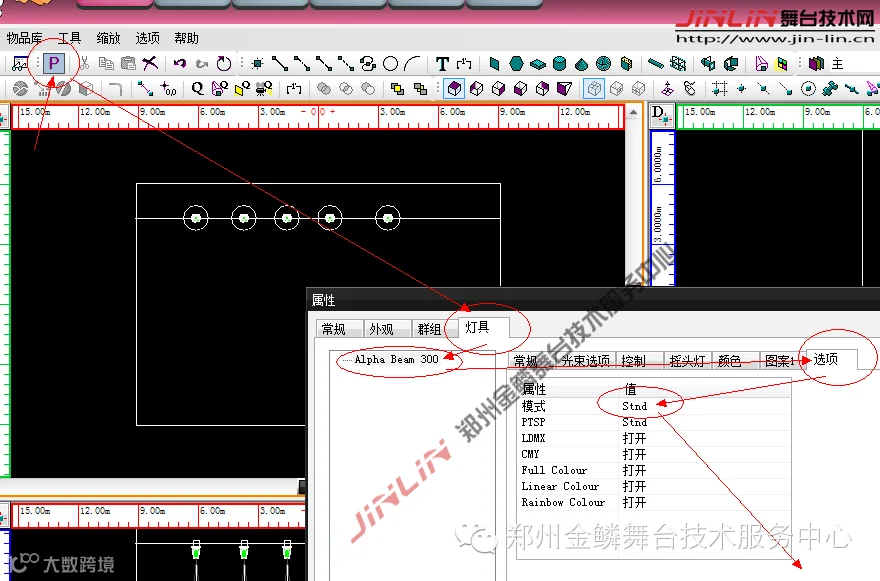The image size is (880, 581).
Task: Click the Rainbow Colour 打开 value
Action: (x=634, y=502)
